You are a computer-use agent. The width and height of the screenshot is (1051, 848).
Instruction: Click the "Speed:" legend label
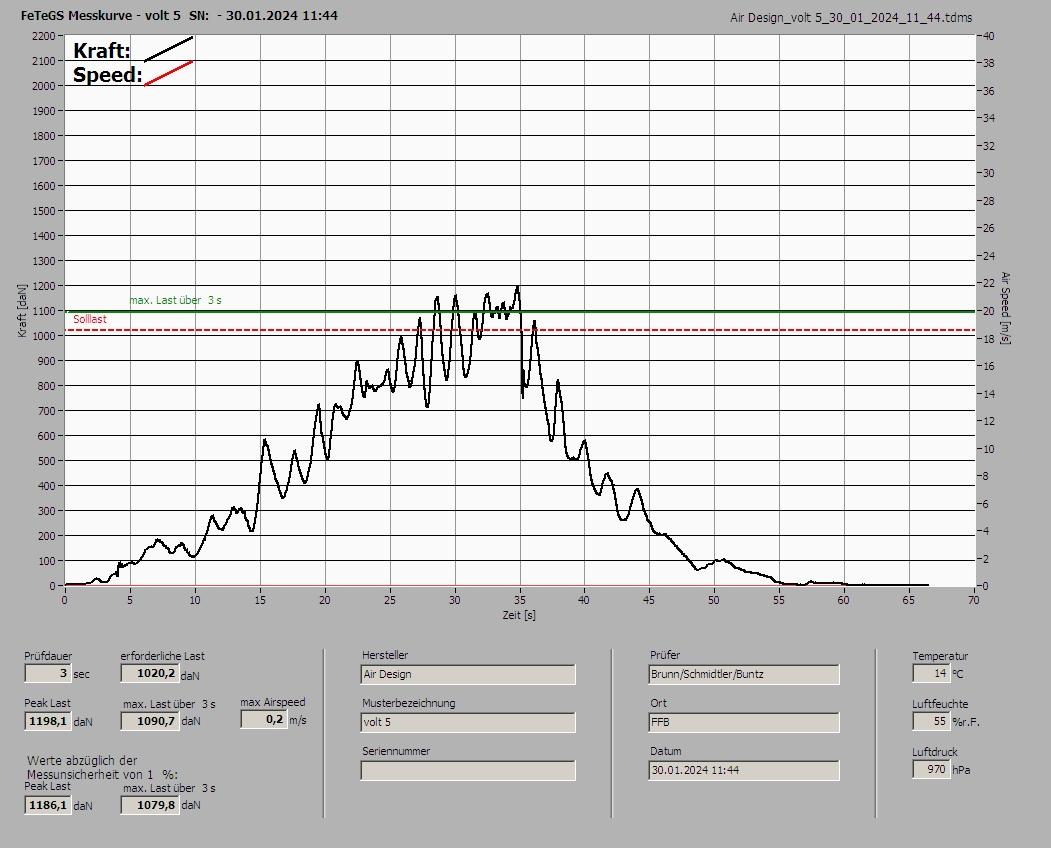[107, 74]
